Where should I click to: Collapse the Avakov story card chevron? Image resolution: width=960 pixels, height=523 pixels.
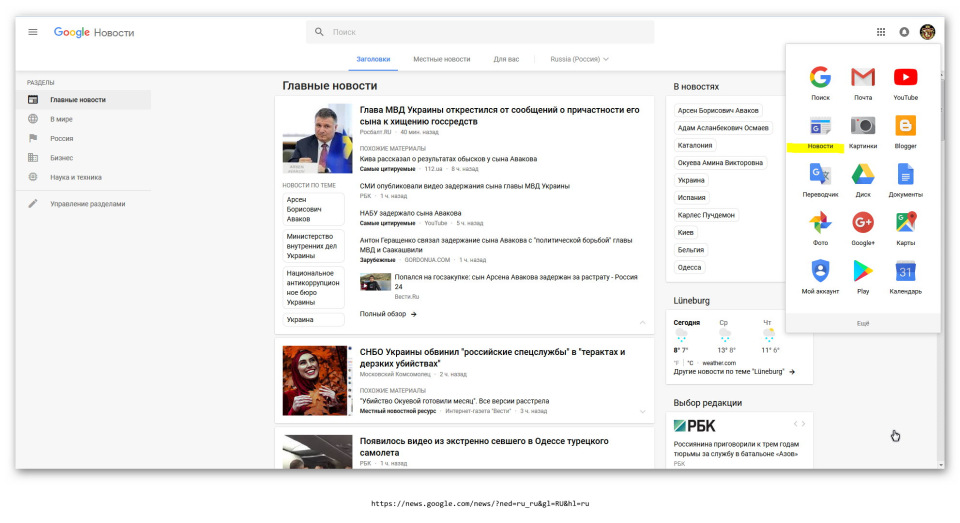(642, 323)
